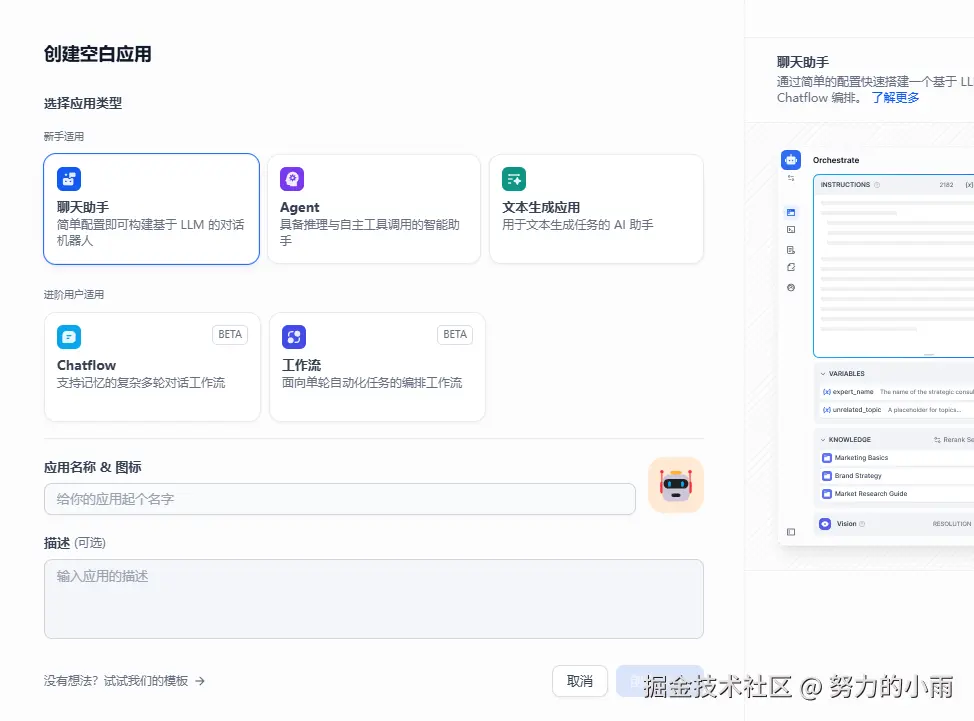Select the 文本生成应用 app type card
The width and height of the screenshot is (974, 721).
(x=596, y=209)
